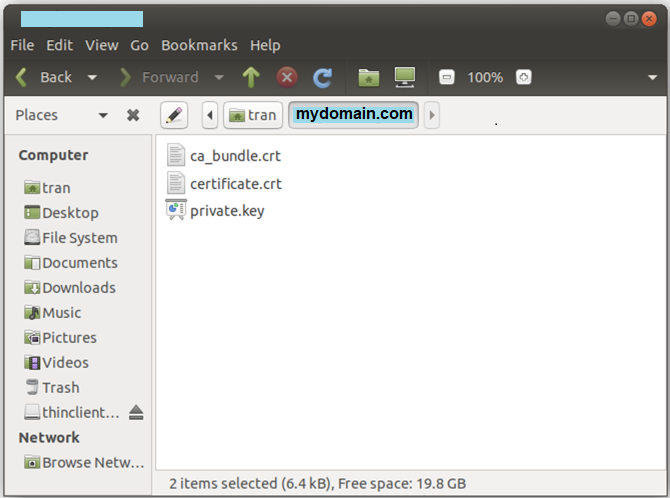The image size is (670, 498).
Task: Open Videos in the sidebar
Action: coord(56,362)
